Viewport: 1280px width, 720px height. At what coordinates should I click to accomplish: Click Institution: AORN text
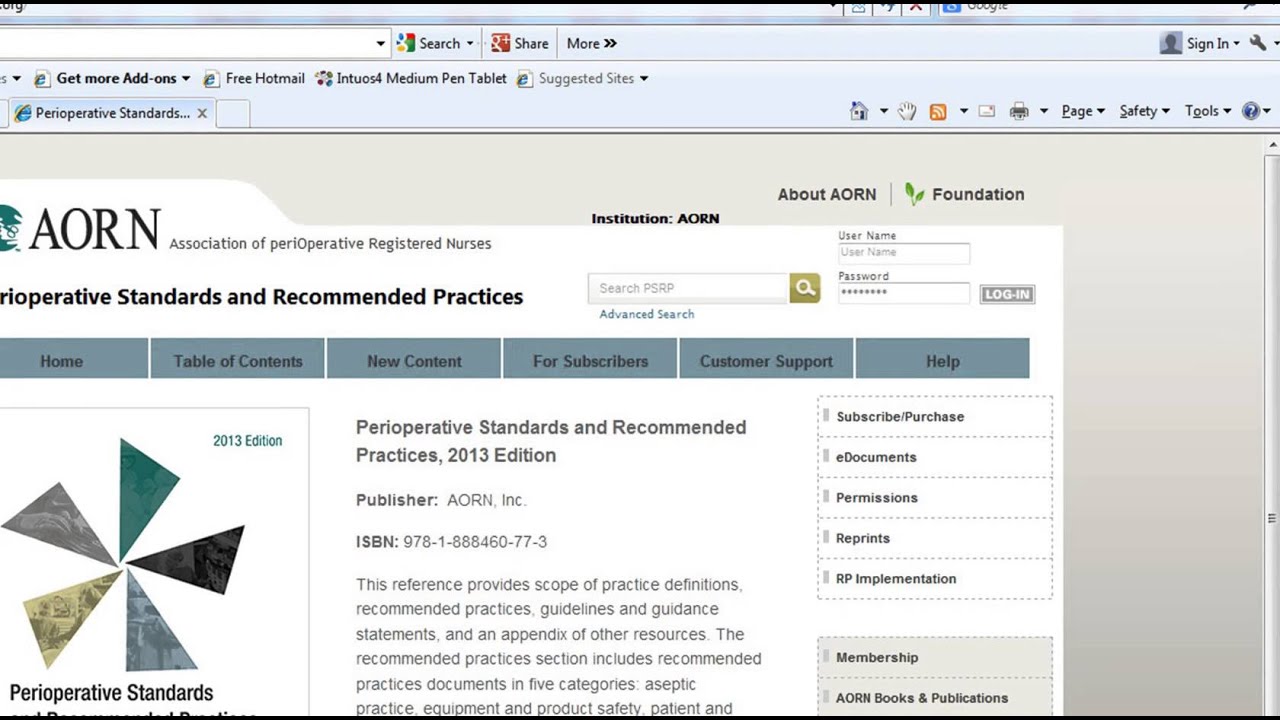click(x=655, y=218)
